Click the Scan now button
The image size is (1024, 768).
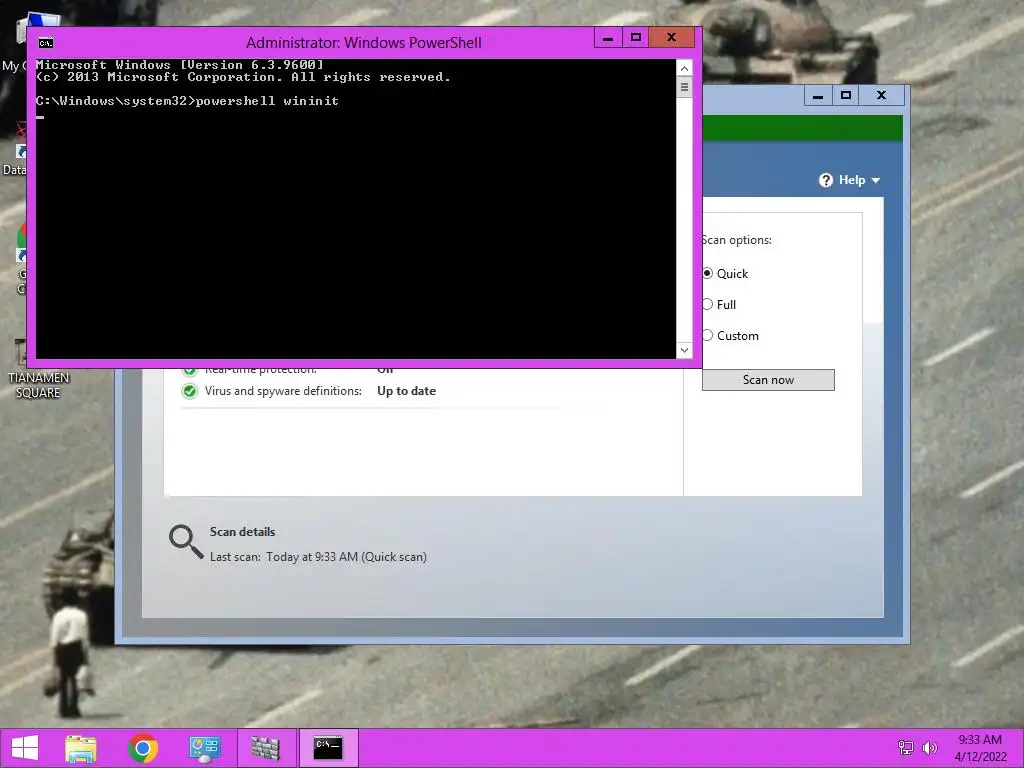[768, 380]
